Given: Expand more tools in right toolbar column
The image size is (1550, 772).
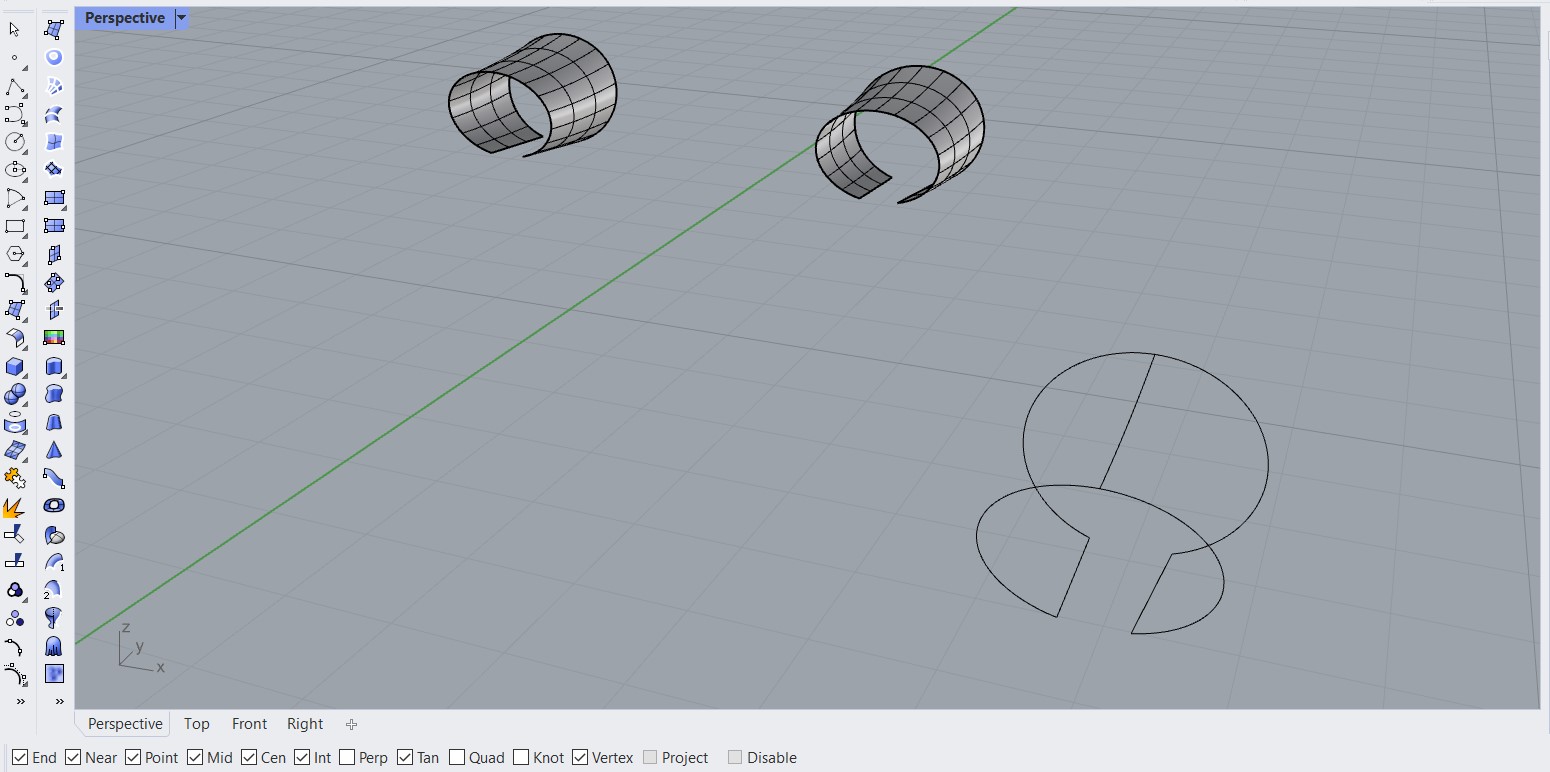Looking at the screenshot, I should tap(59, 701).
